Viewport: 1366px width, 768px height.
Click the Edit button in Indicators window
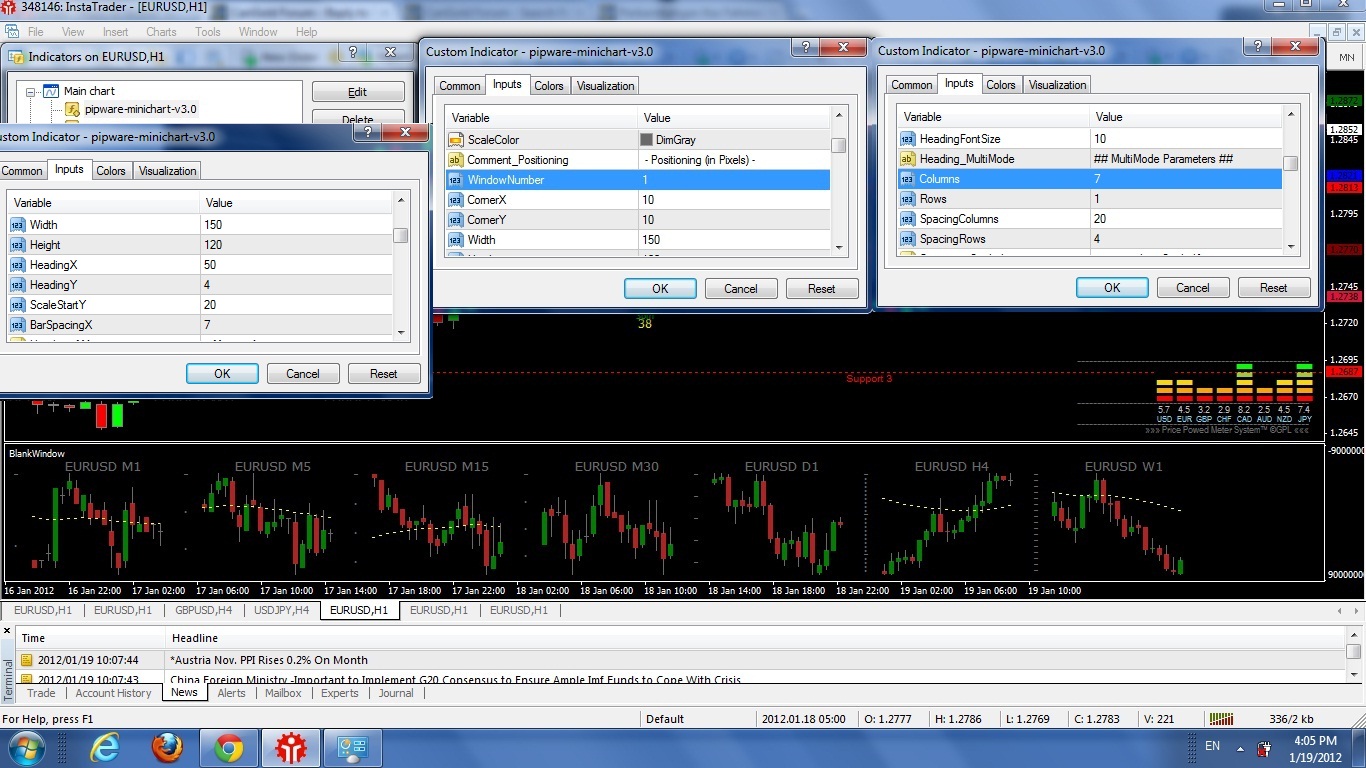tap(358, 92)
